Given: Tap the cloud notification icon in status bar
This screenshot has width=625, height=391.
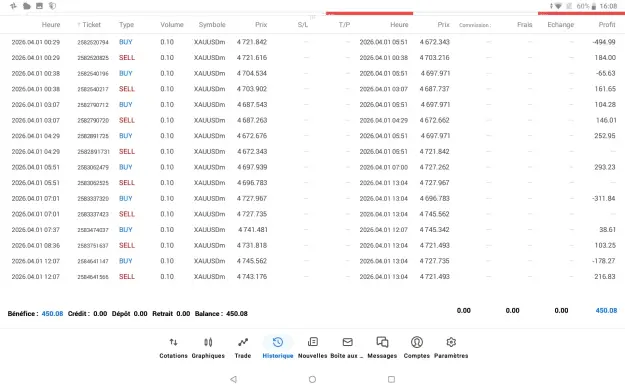Looking at the screenshot, I should [27, 6].
